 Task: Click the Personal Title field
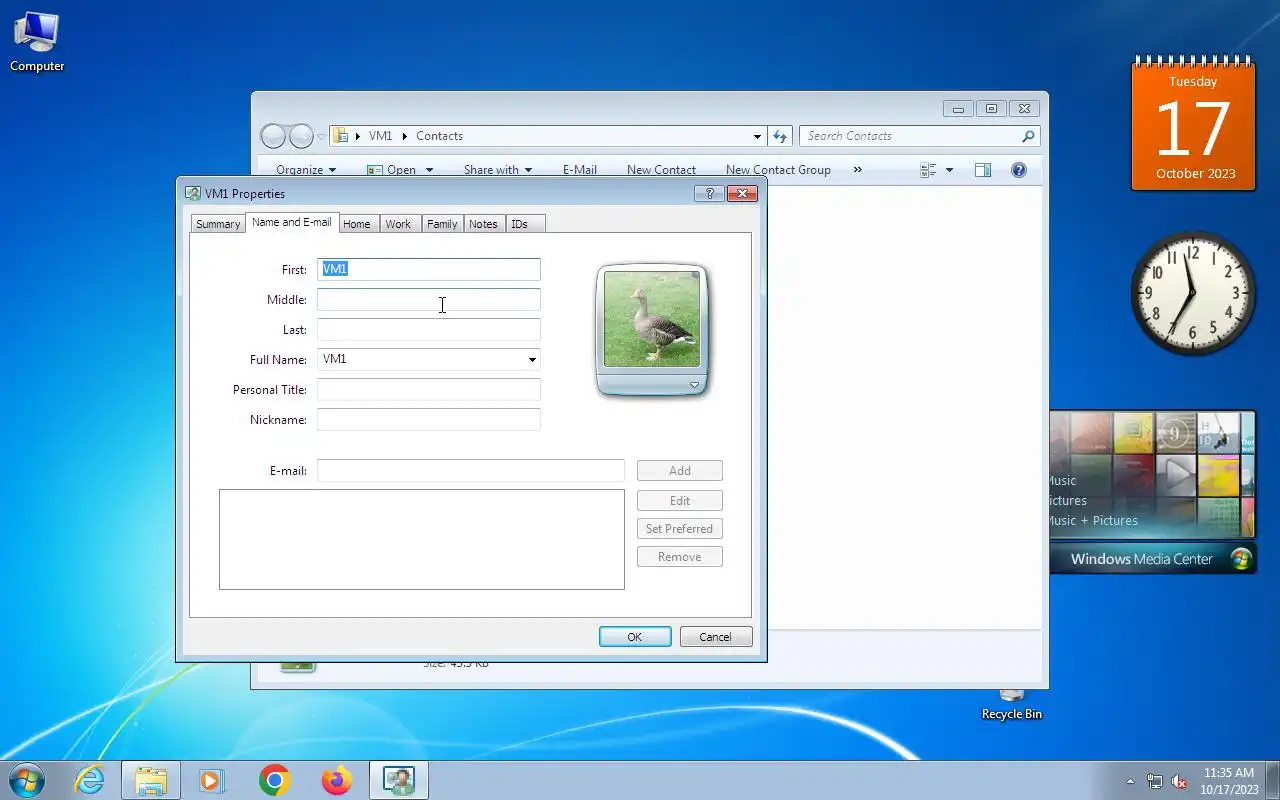(429, 389)
